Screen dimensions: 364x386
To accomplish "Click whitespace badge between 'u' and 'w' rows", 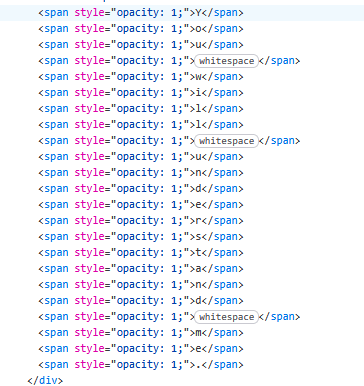I will click(226, 61).
